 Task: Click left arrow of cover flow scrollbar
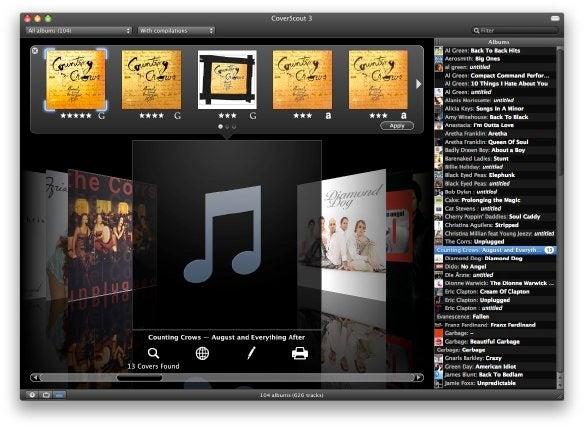[x=35, y=378]
